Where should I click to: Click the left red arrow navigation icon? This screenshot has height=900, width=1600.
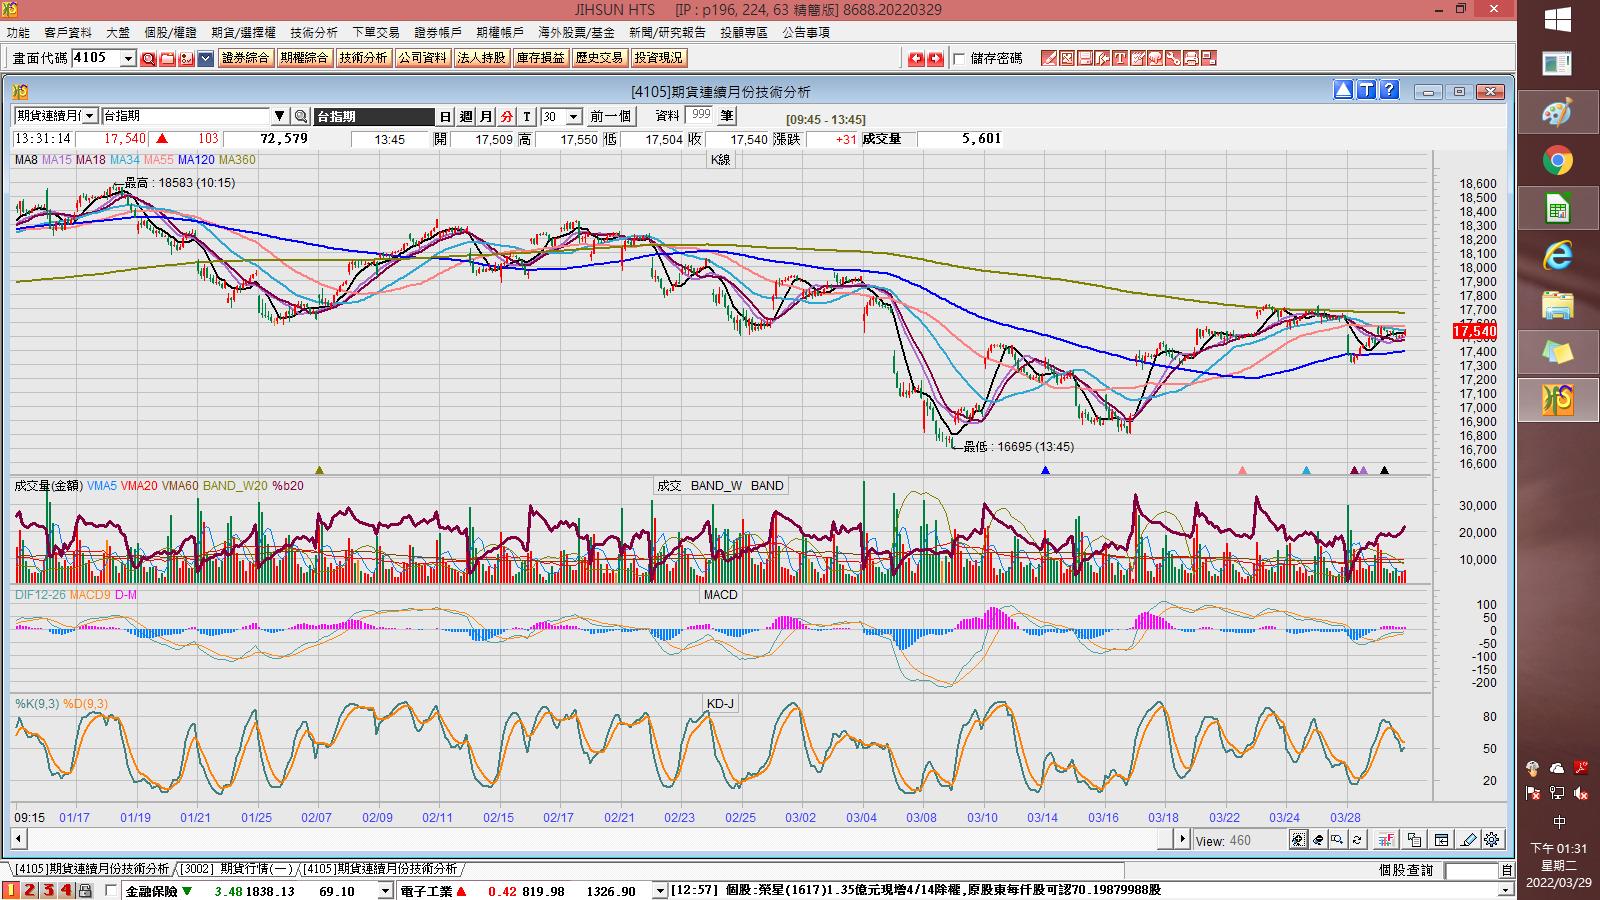click(916, 59)
